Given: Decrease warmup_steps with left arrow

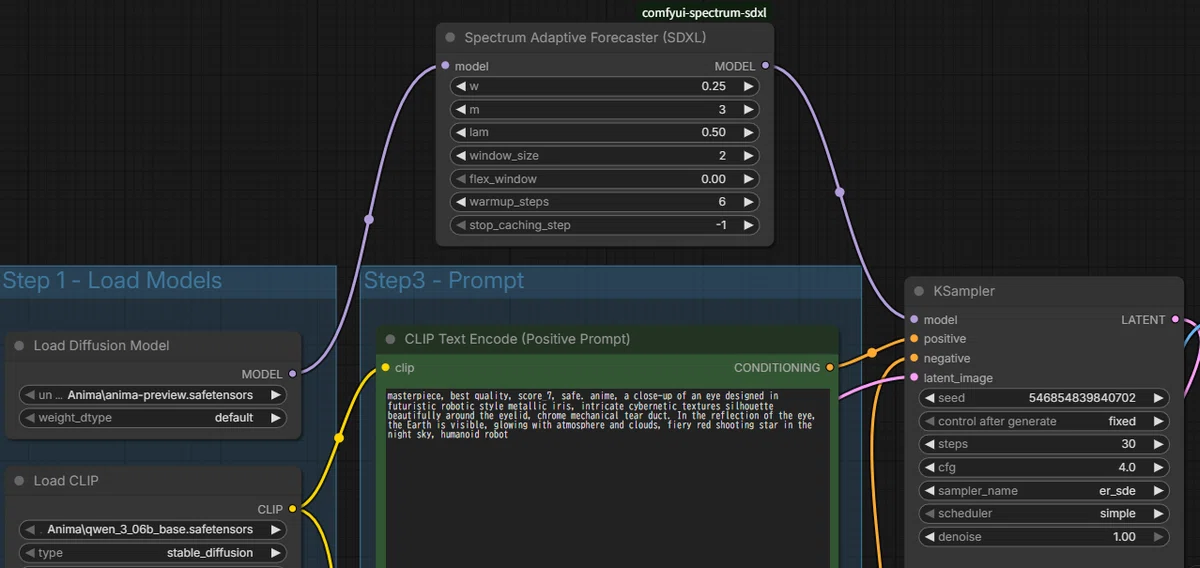Looking at the screenshot, I should (461, 202).
